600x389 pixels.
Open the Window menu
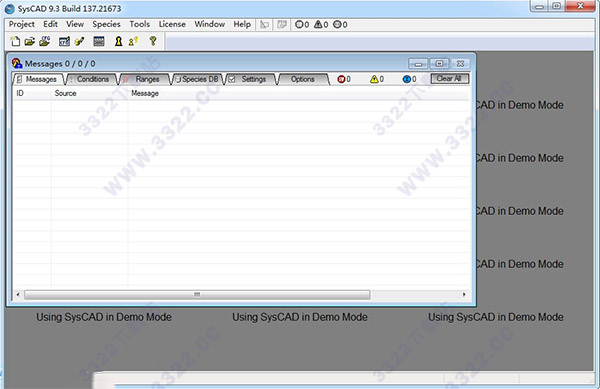(x=210, y=24)
